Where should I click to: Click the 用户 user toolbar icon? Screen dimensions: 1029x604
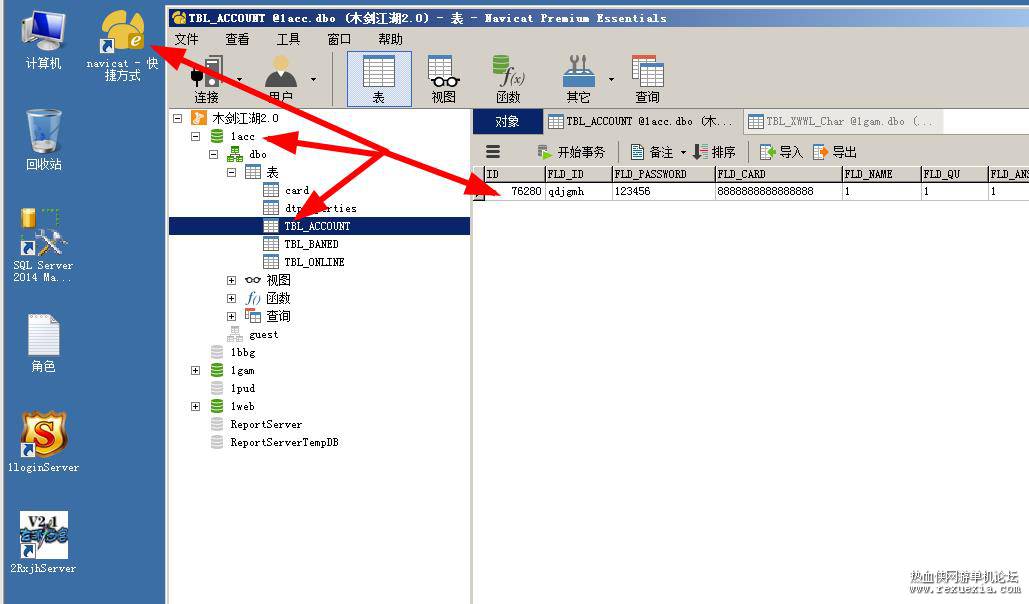pos(281,79)
